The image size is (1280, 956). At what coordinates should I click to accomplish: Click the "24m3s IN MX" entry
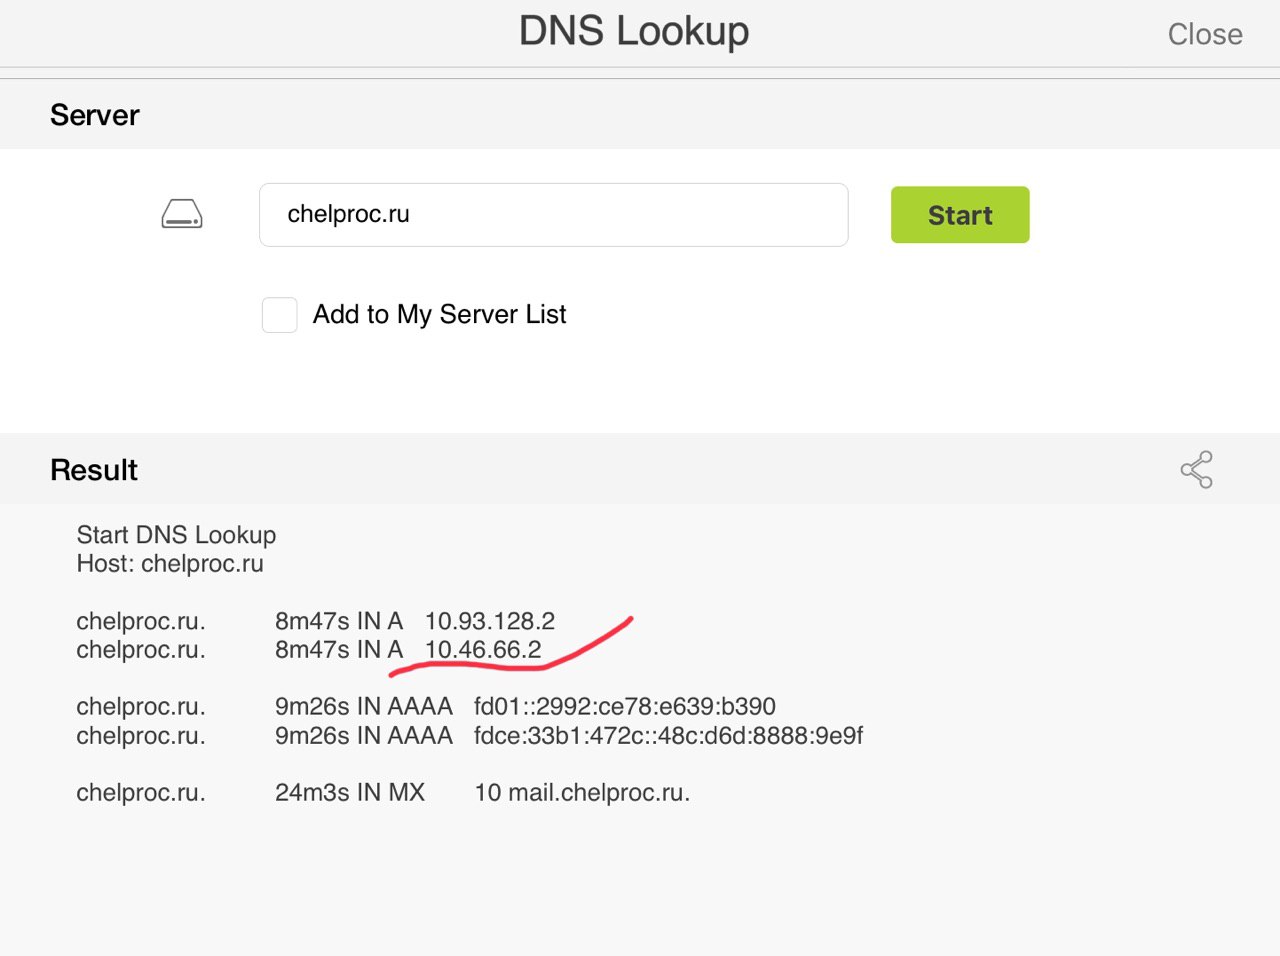pyautogui.click(x=350, y=793)
